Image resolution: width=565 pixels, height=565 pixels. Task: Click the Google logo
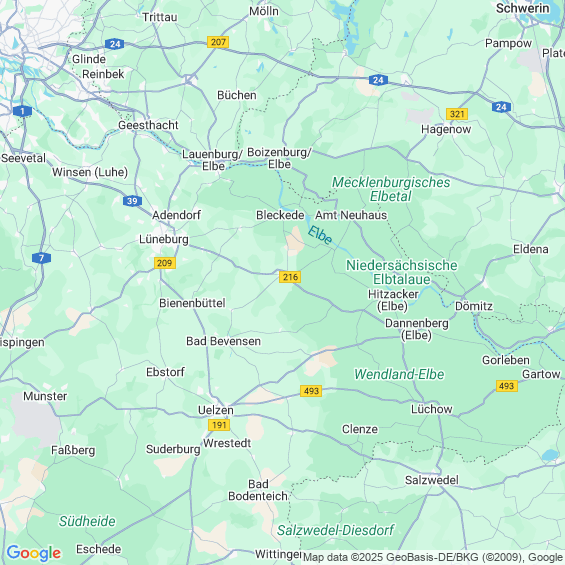coord(34,552)
